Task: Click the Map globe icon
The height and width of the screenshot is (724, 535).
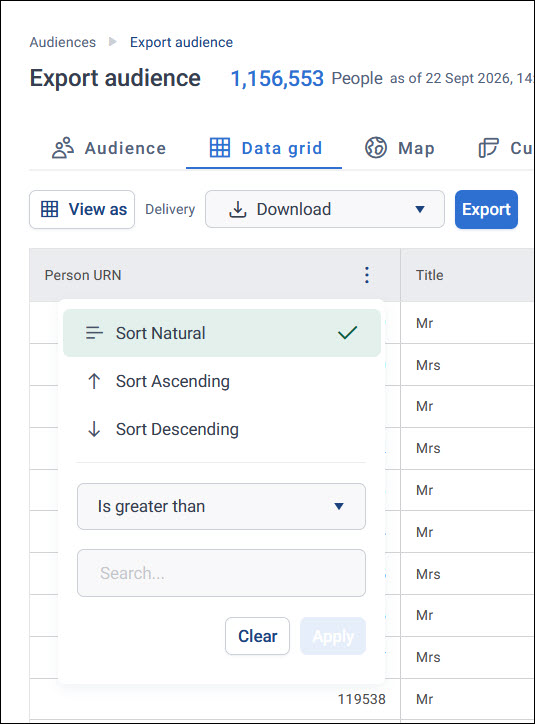Action: [376, 148]
